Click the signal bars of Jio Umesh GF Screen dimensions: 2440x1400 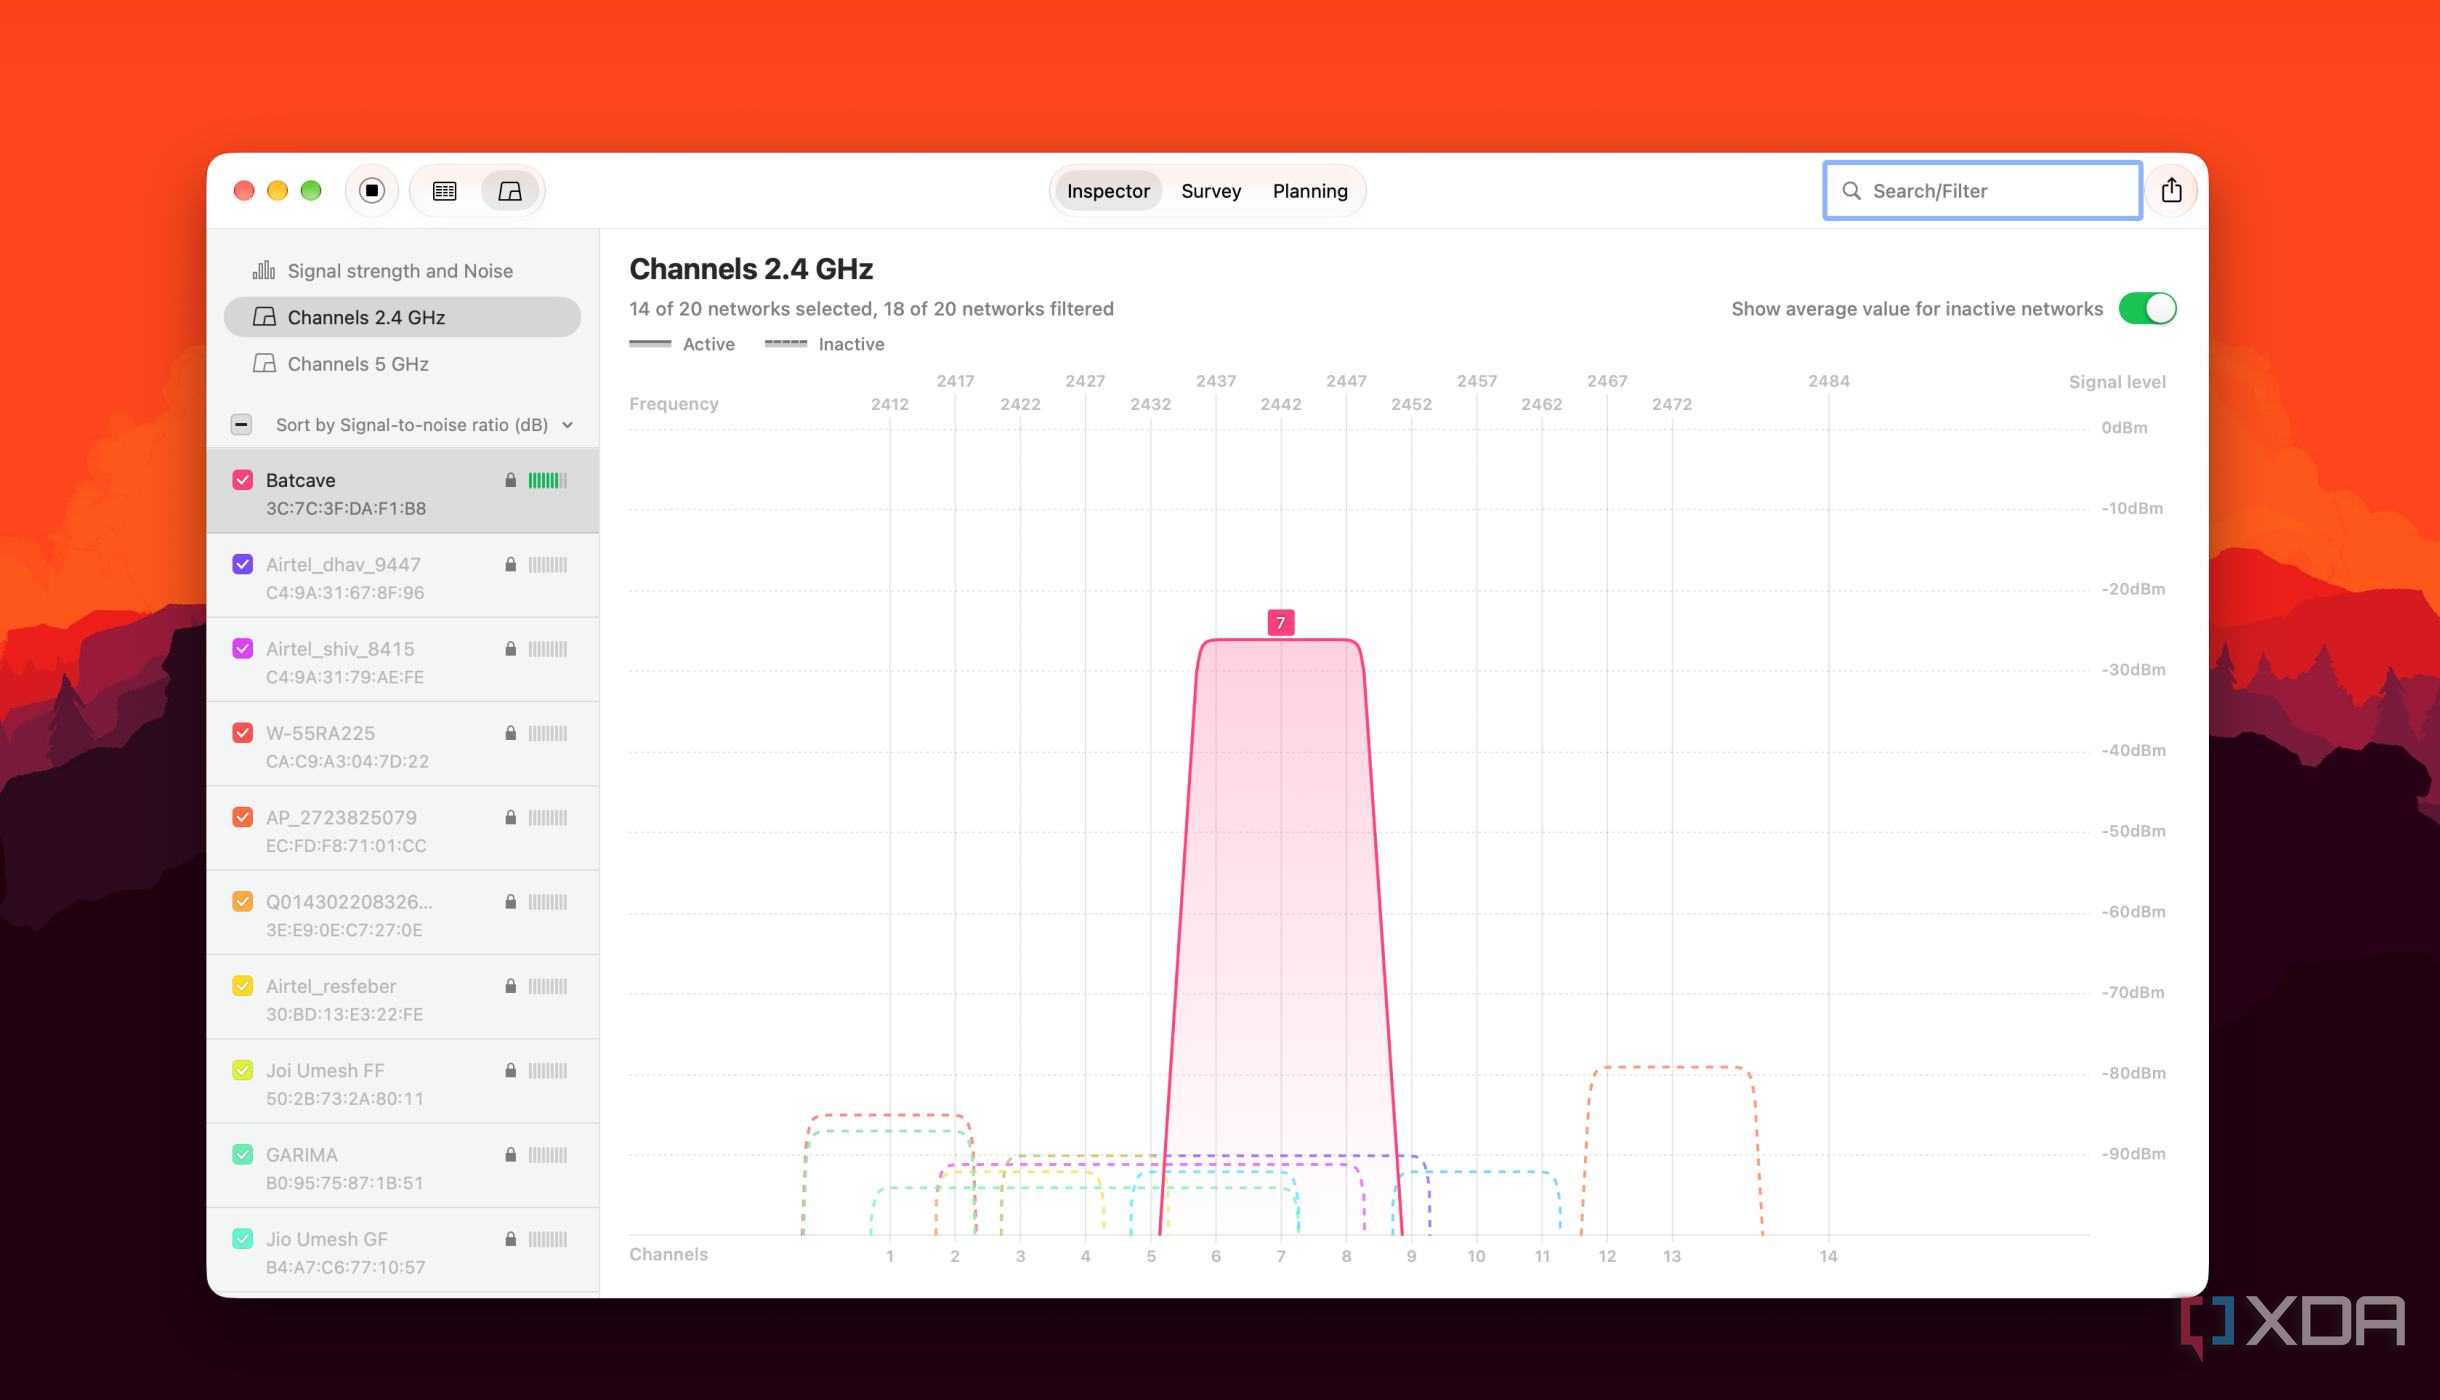548,1239
